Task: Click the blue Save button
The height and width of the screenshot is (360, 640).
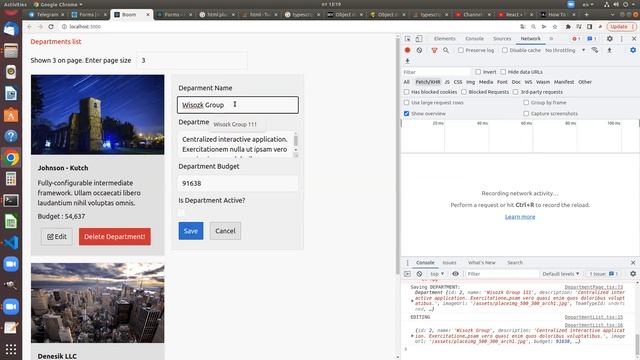Action: (x=191, y=231)
